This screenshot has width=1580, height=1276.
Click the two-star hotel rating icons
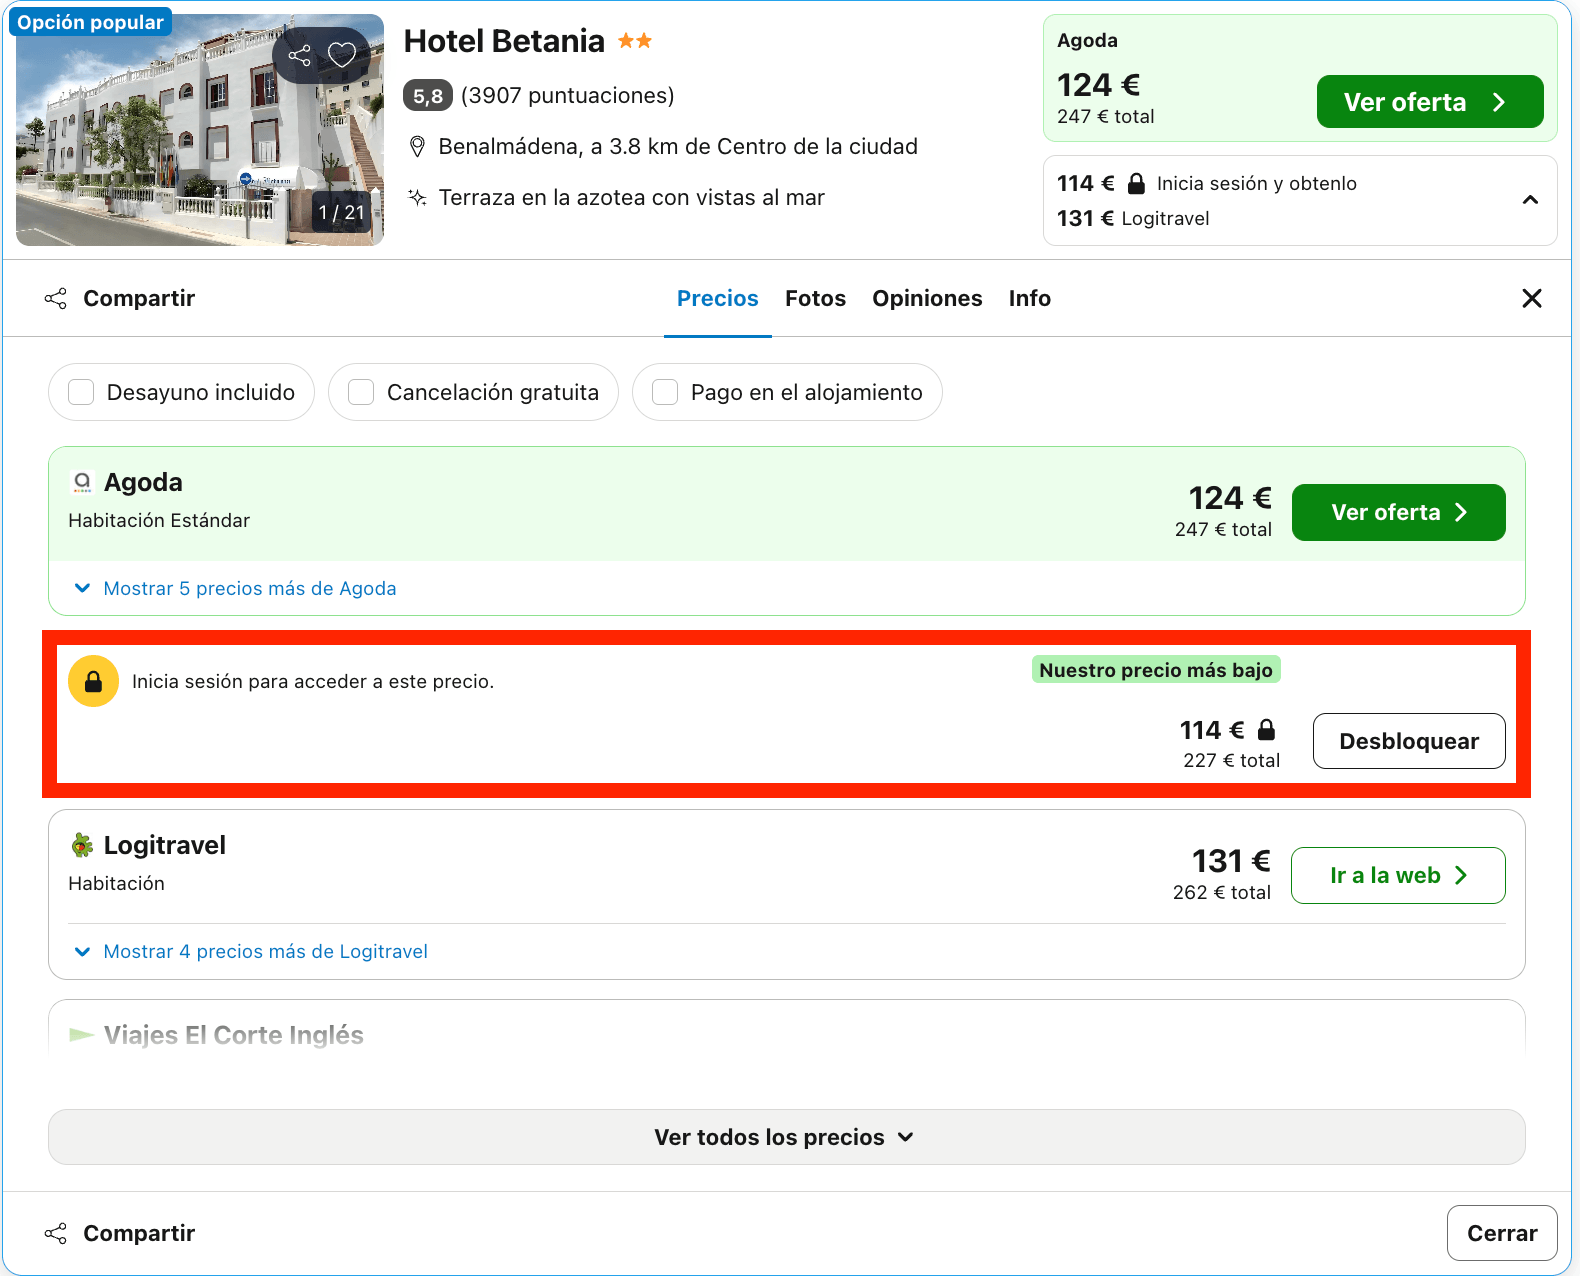click(x=635, y=41)
